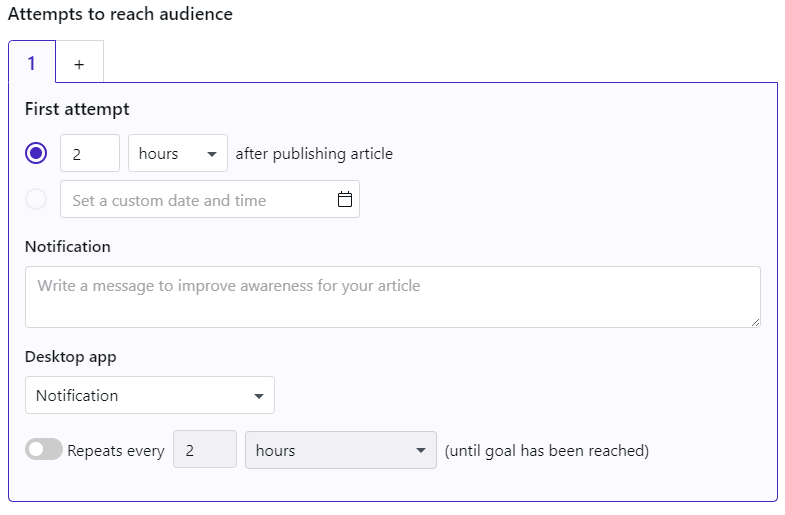Image resolution: width=785 pixels, height=515 pixels.
Task: Select the custom date radio option
Action: (36, 199)
